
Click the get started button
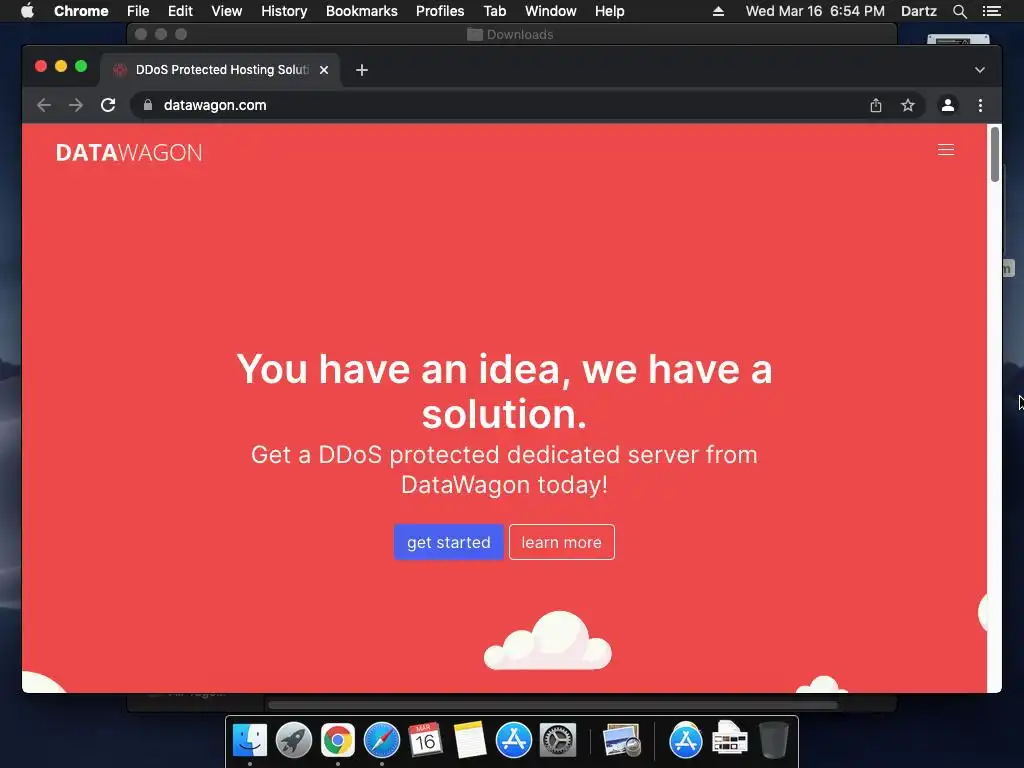449,542
